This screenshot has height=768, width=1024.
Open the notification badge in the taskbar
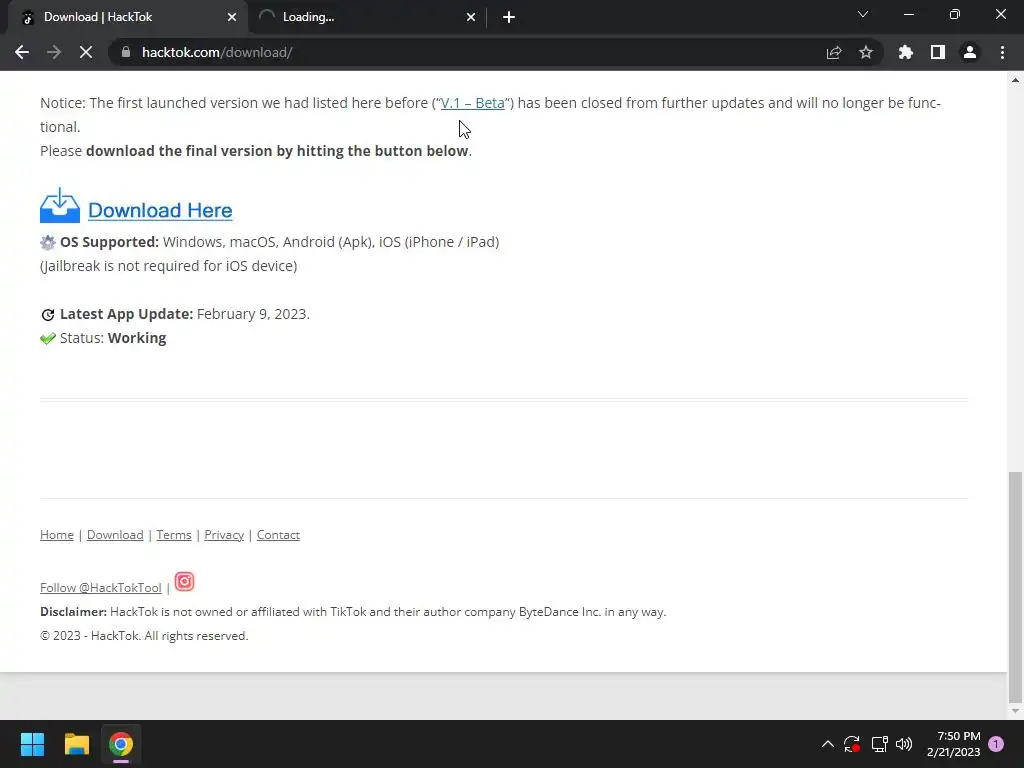(996, 744)
